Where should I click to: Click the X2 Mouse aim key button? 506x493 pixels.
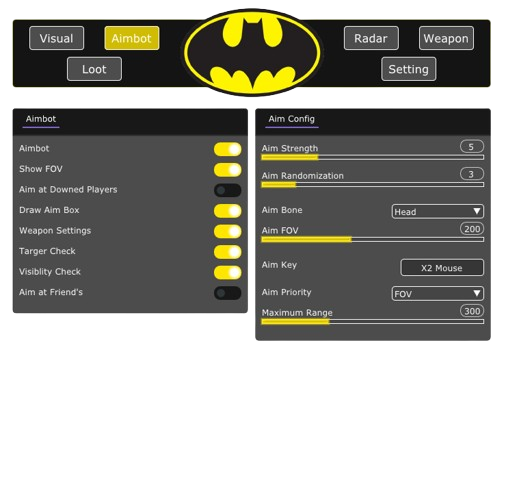[x=442, y=268]
